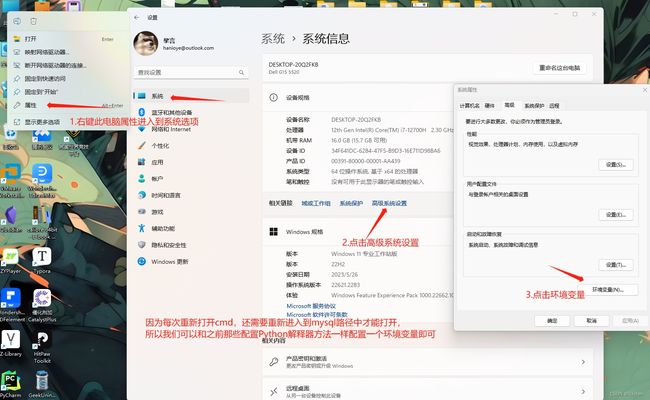Open the Microsoft 服务协议 link

[x=311, y=306]
